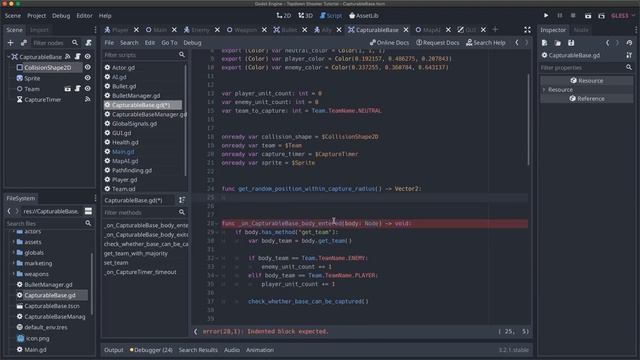Open Online Docs

pos(389,42)
